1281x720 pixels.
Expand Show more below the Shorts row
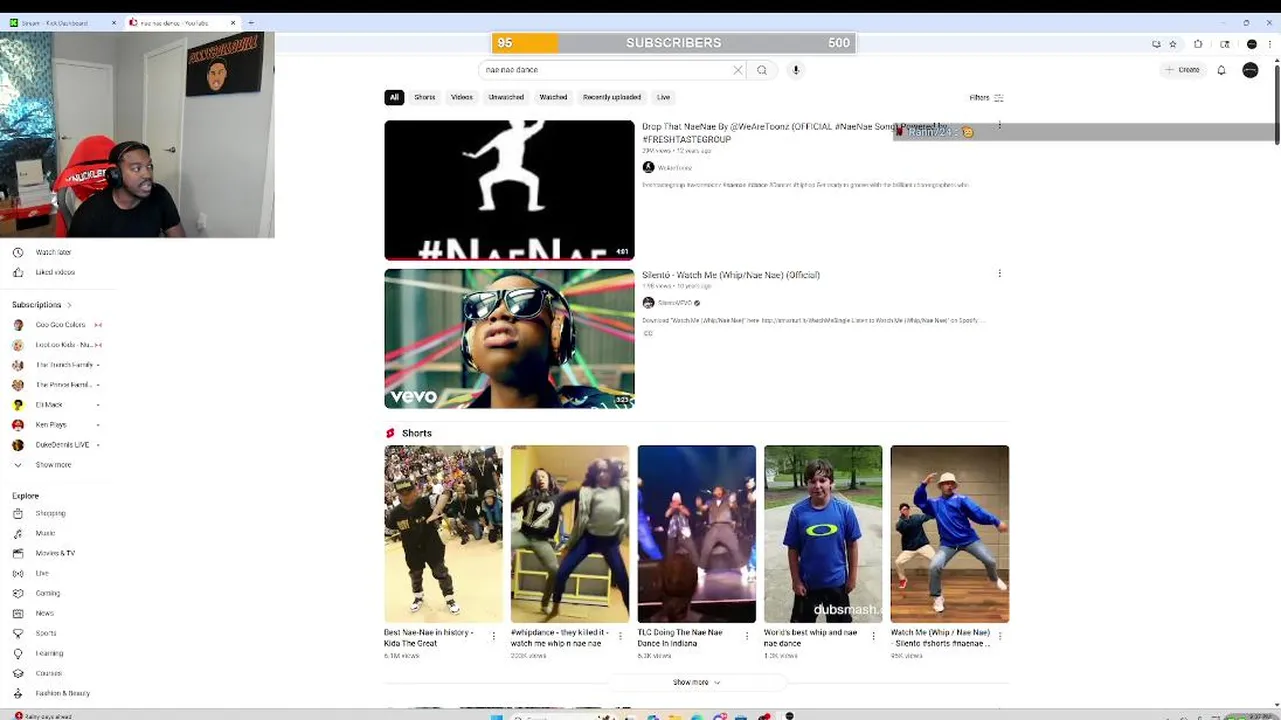coord(696,682)
